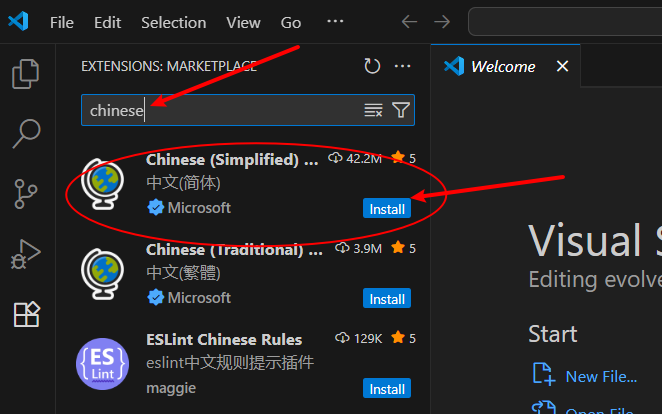The height and width of the screenshot is (414, 662).
Task: Install Chinese (Traditional) language pack
Action: 387,298
